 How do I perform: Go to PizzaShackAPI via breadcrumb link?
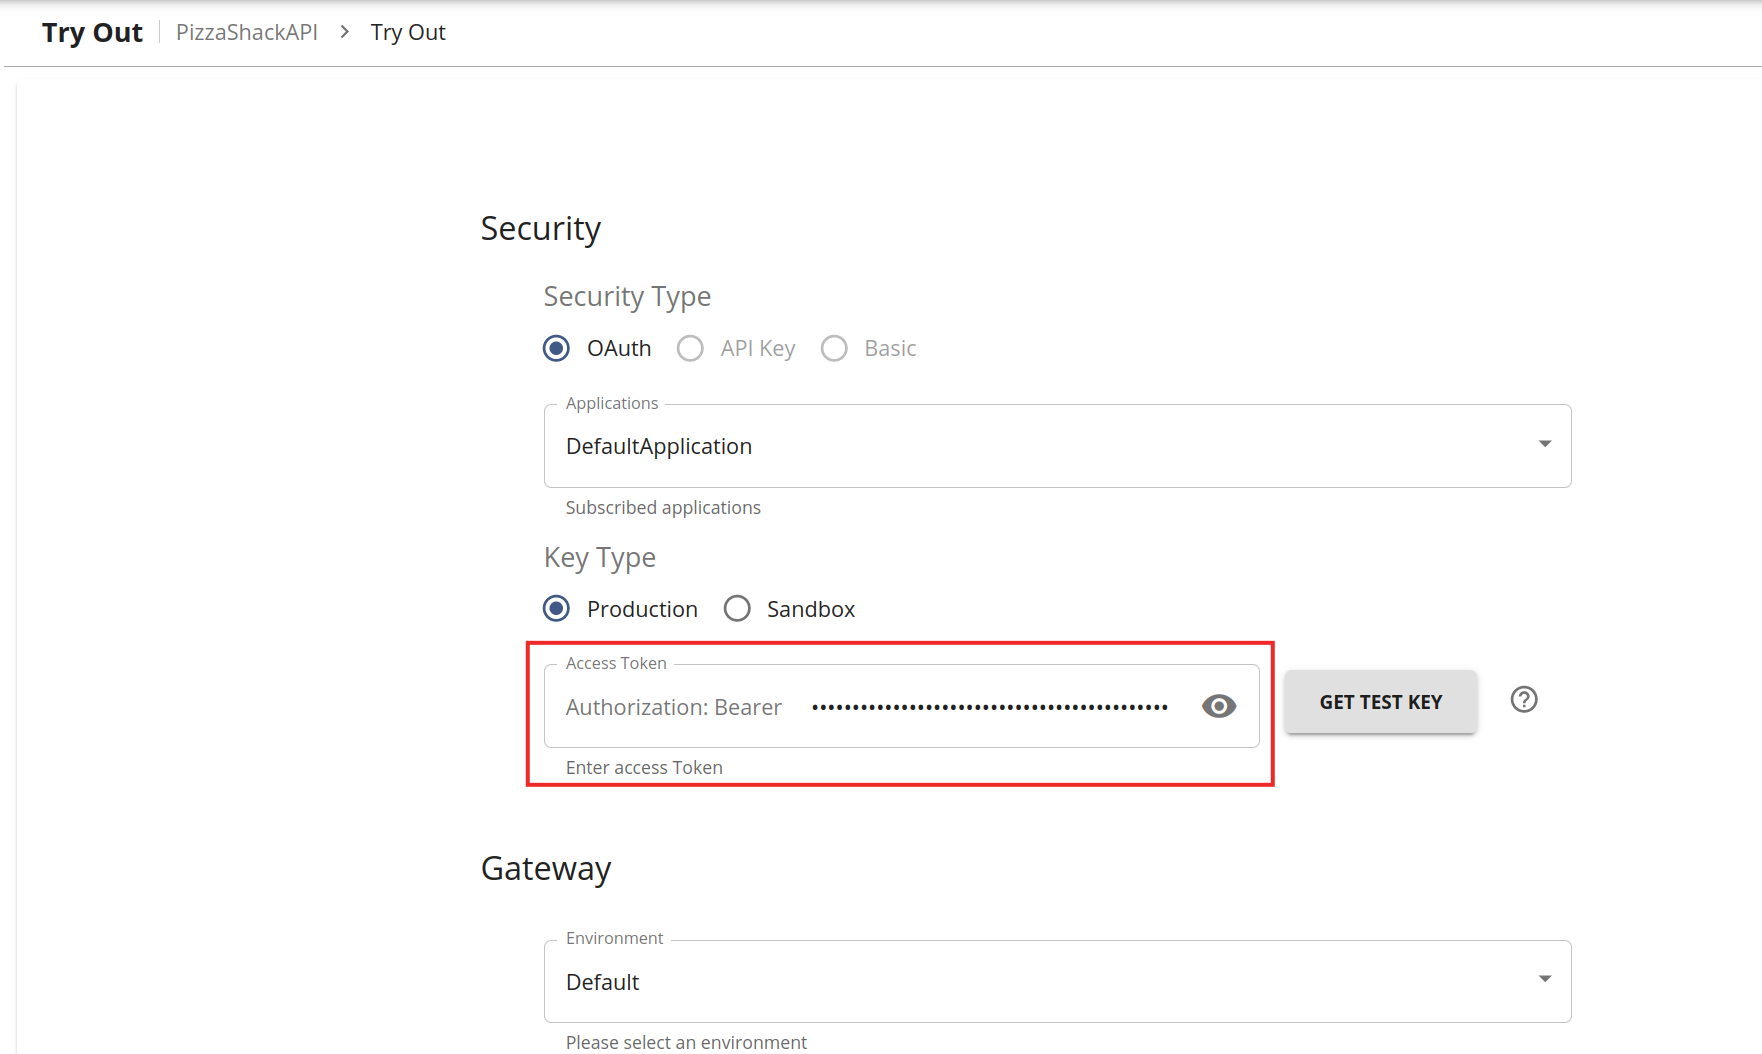247,32
